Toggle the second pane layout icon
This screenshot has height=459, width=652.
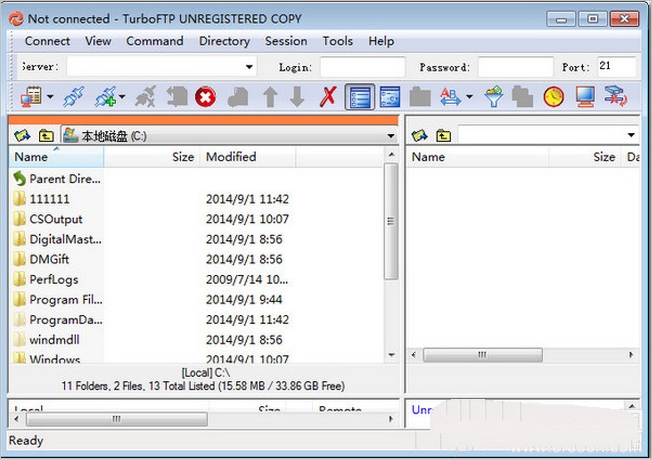390,97
